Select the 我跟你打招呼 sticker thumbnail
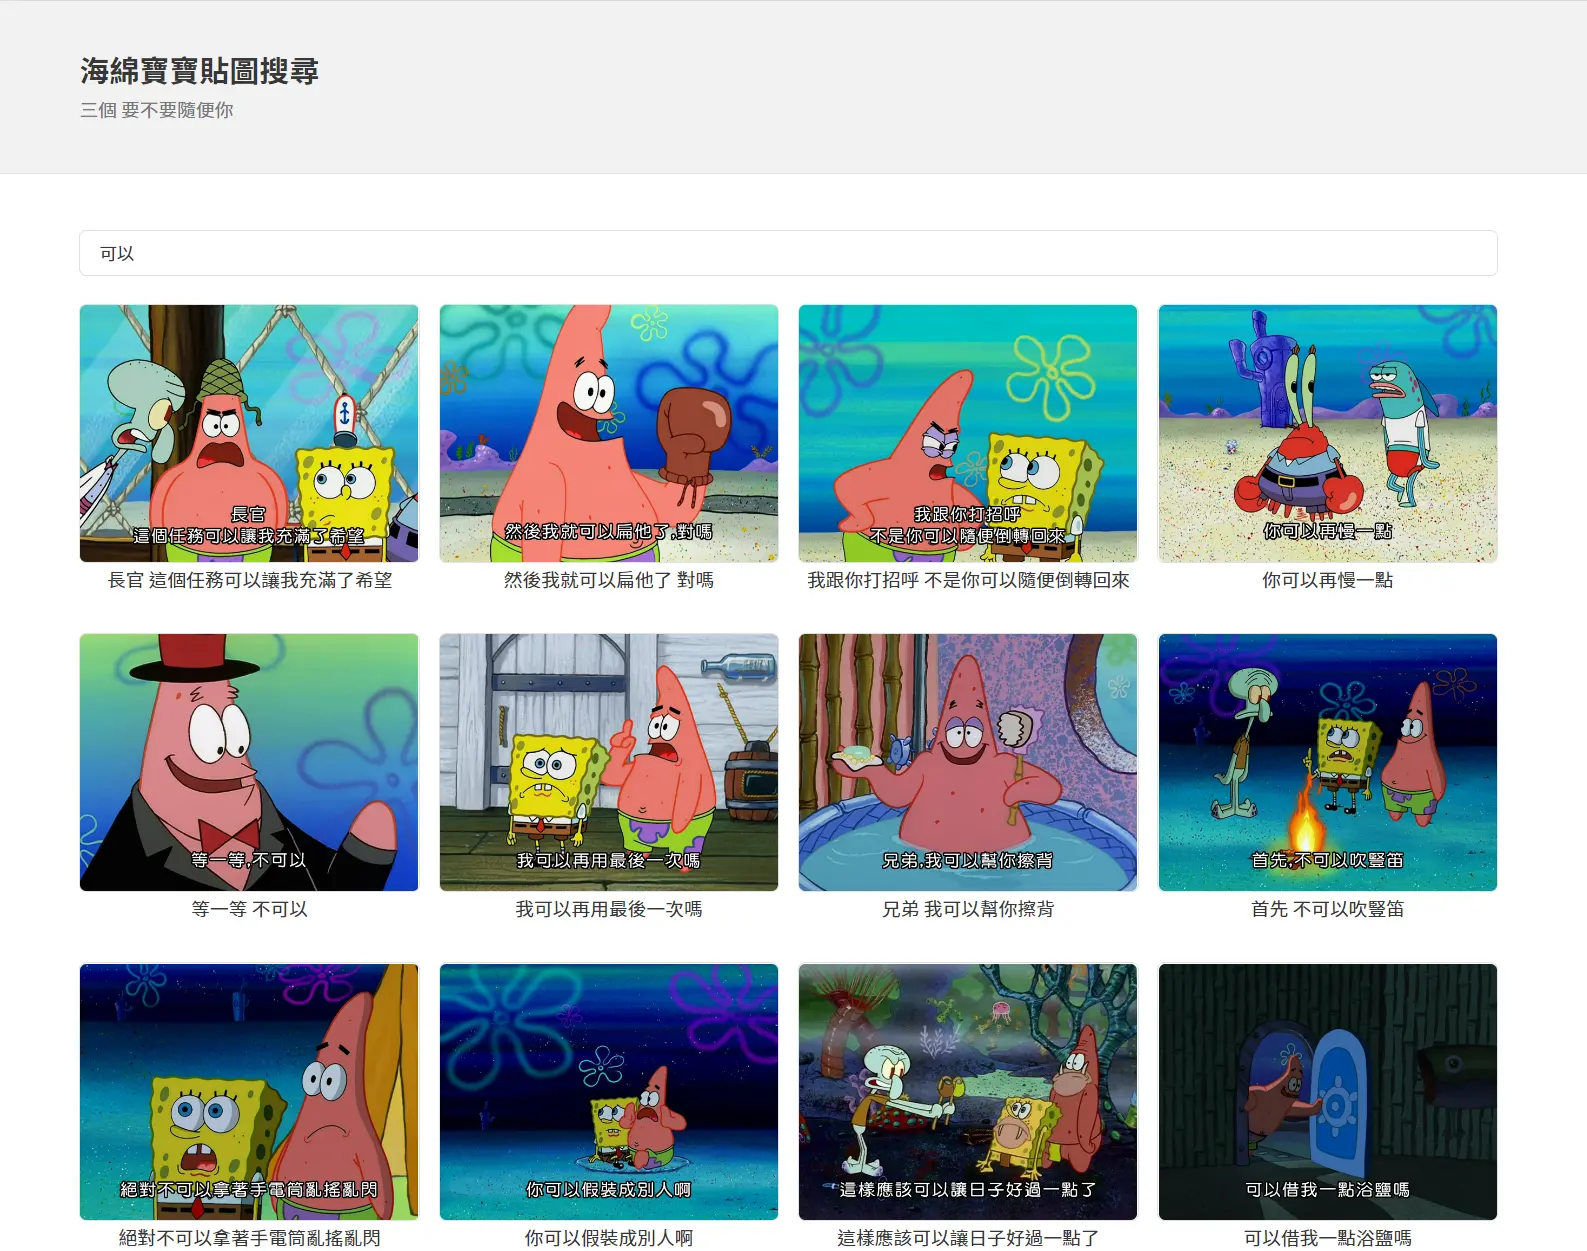The image size is (1587, 1251). tap(967, 433)
